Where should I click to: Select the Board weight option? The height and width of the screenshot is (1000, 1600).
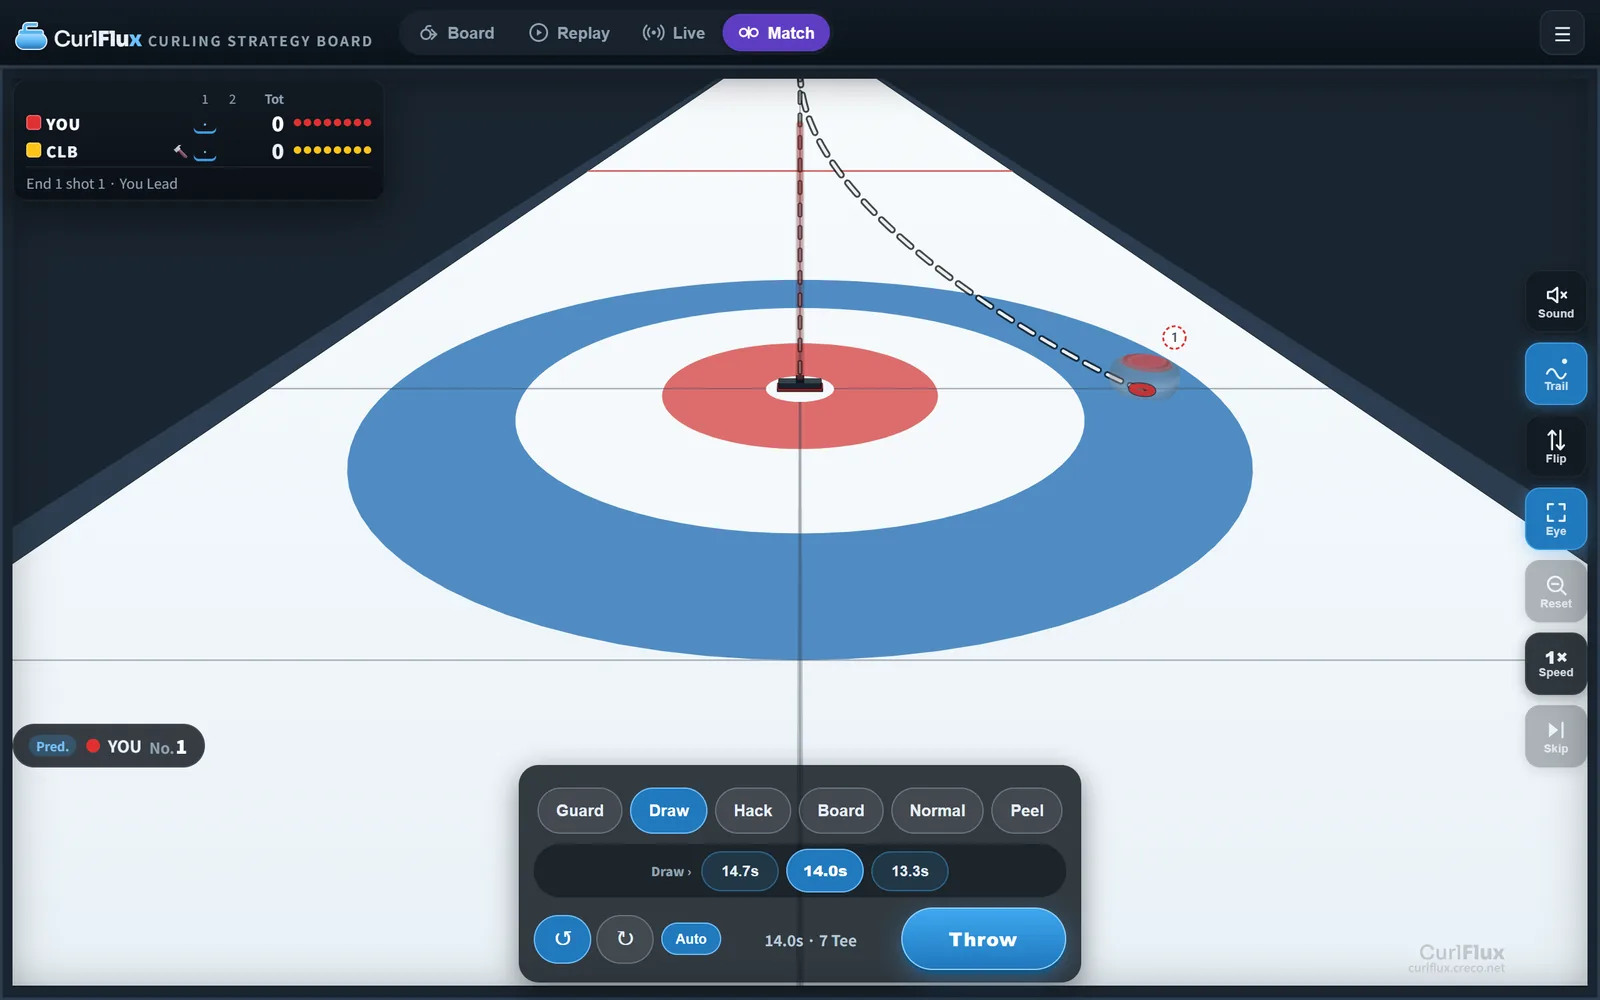coord(841,811)
